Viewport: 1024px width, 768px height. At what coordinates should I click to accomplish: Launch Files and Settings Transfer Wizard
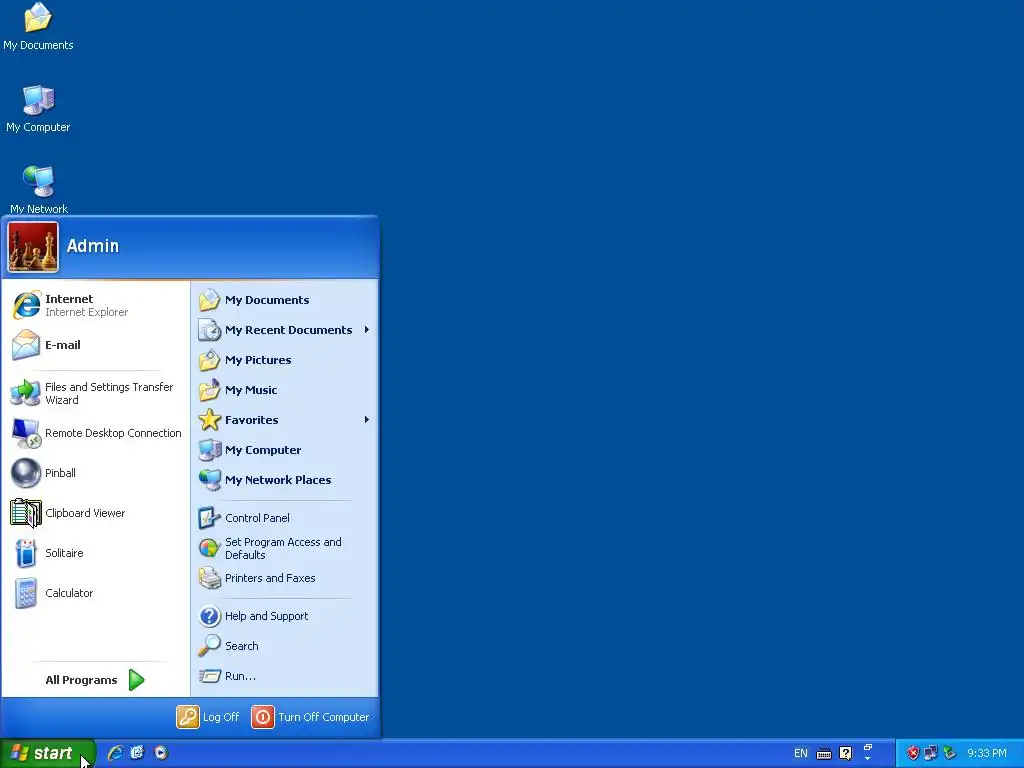(x=95, y=393)
